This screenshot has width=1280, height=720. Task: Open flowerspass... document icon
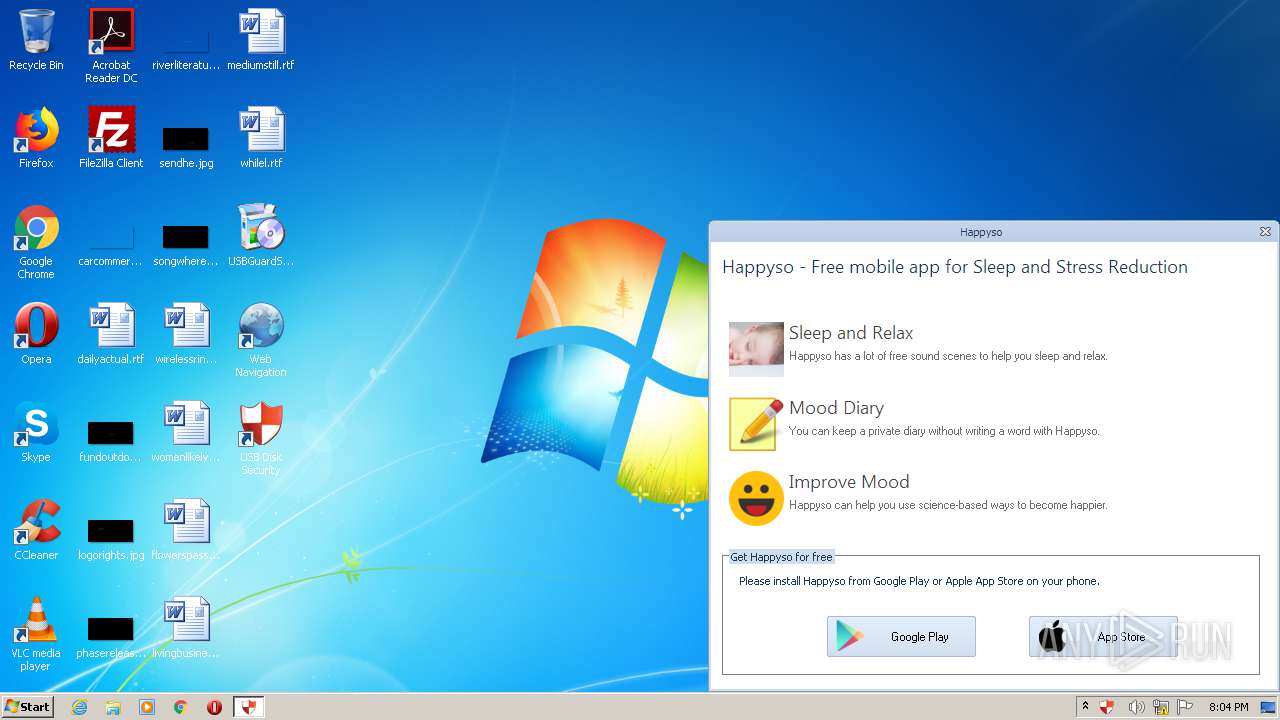[186, 530]
